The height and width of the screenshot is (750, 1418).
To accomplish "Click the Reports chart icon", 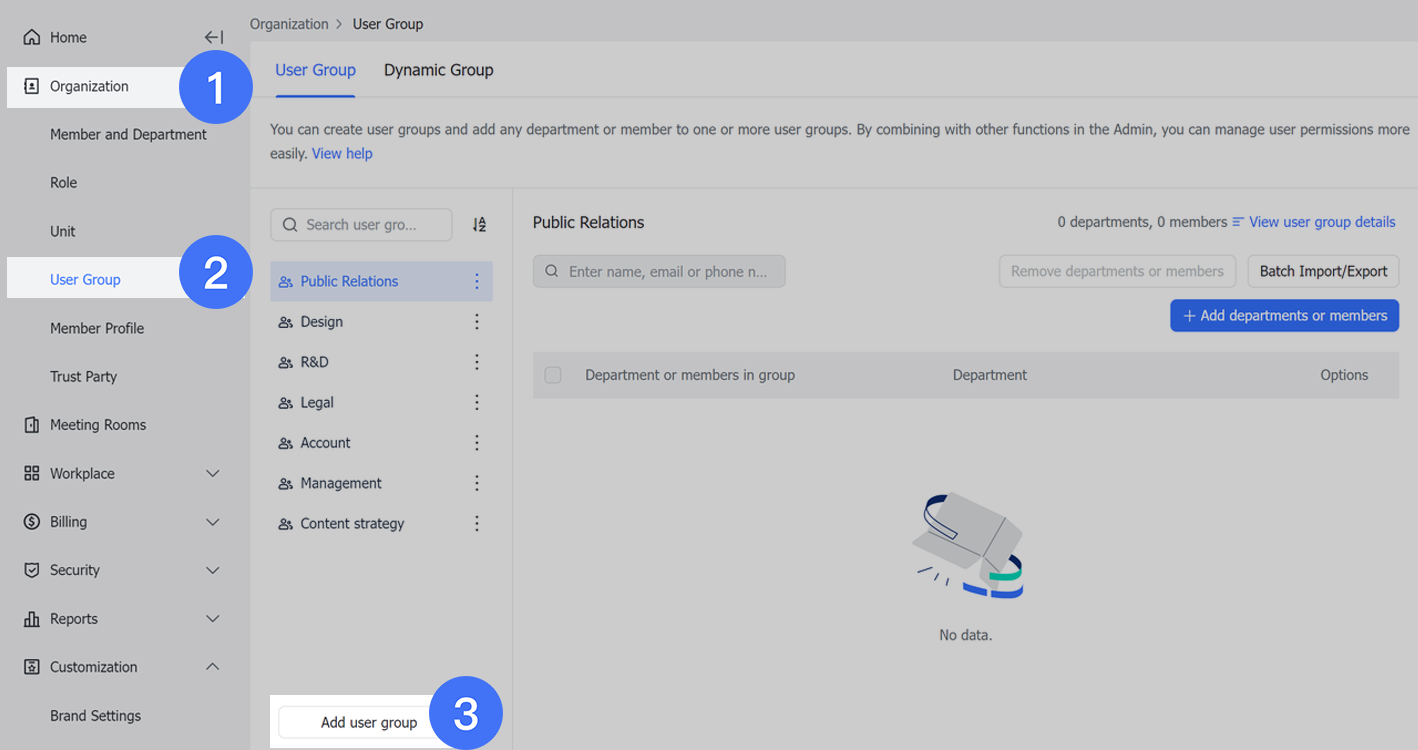I will 30,618.
